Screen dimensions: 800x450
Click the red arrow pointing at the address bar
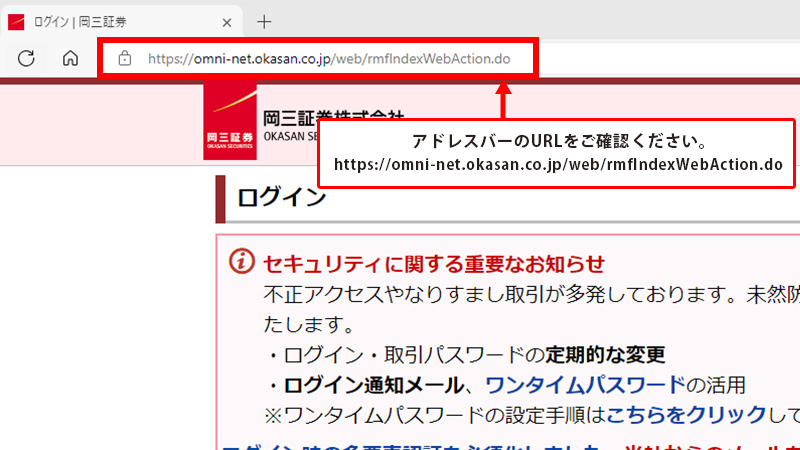click(504, 102)
